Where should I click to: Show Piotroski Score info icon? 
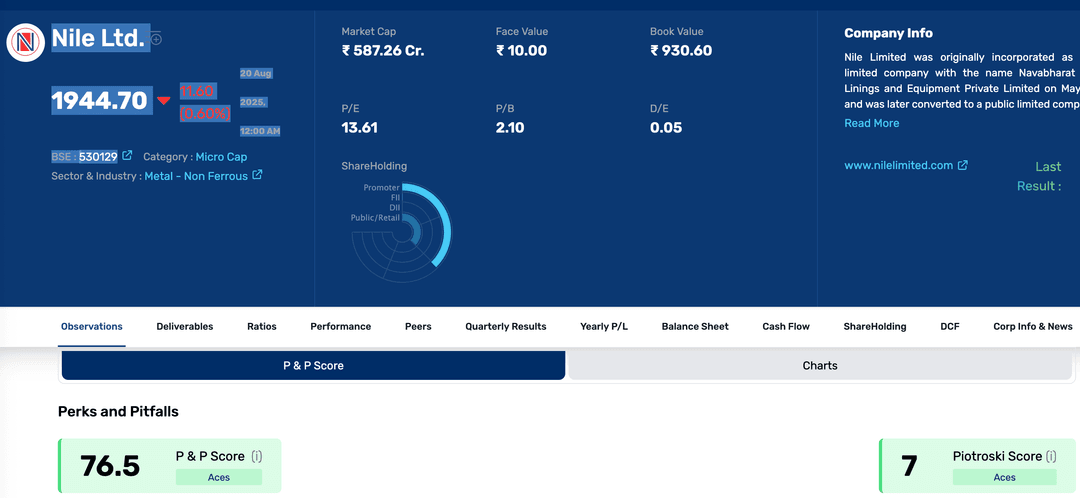[x=1050, y=456]
